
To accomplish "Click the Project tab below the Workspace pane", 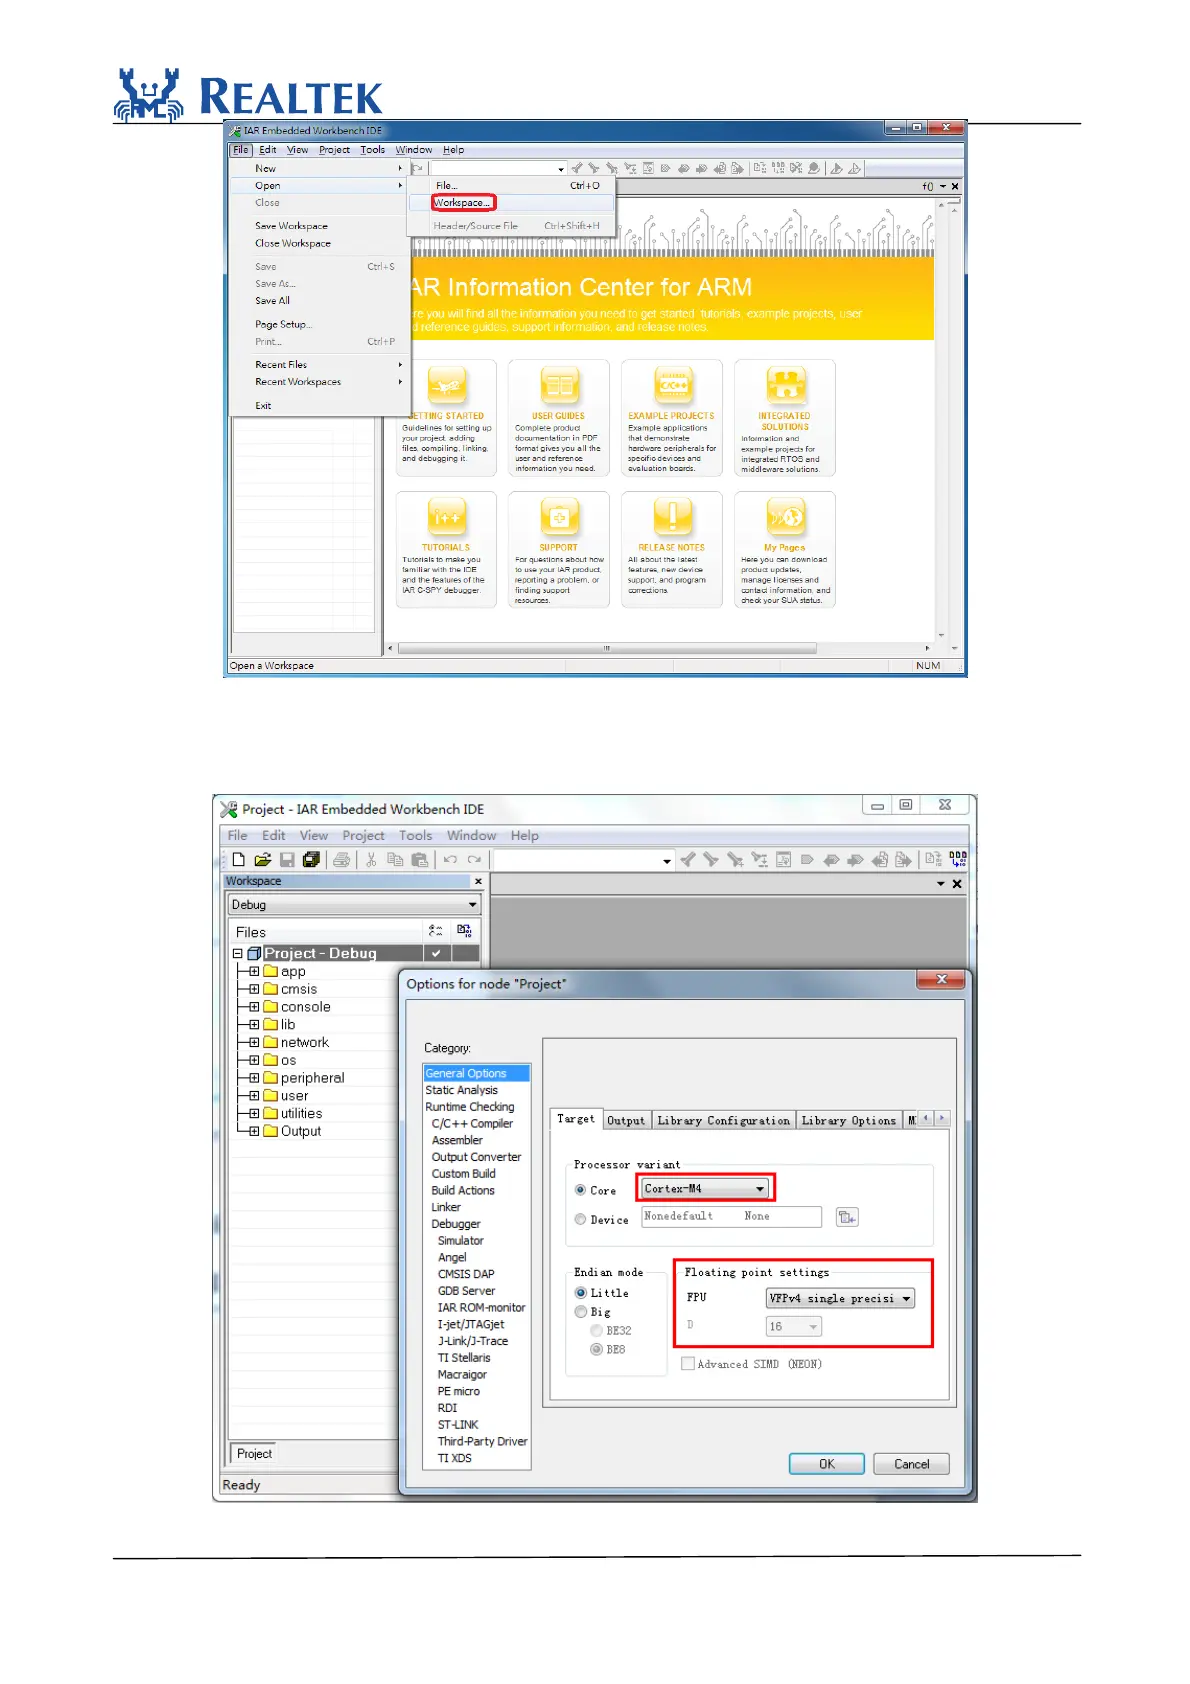I will pyautogui.click(x=254, y=1454).
